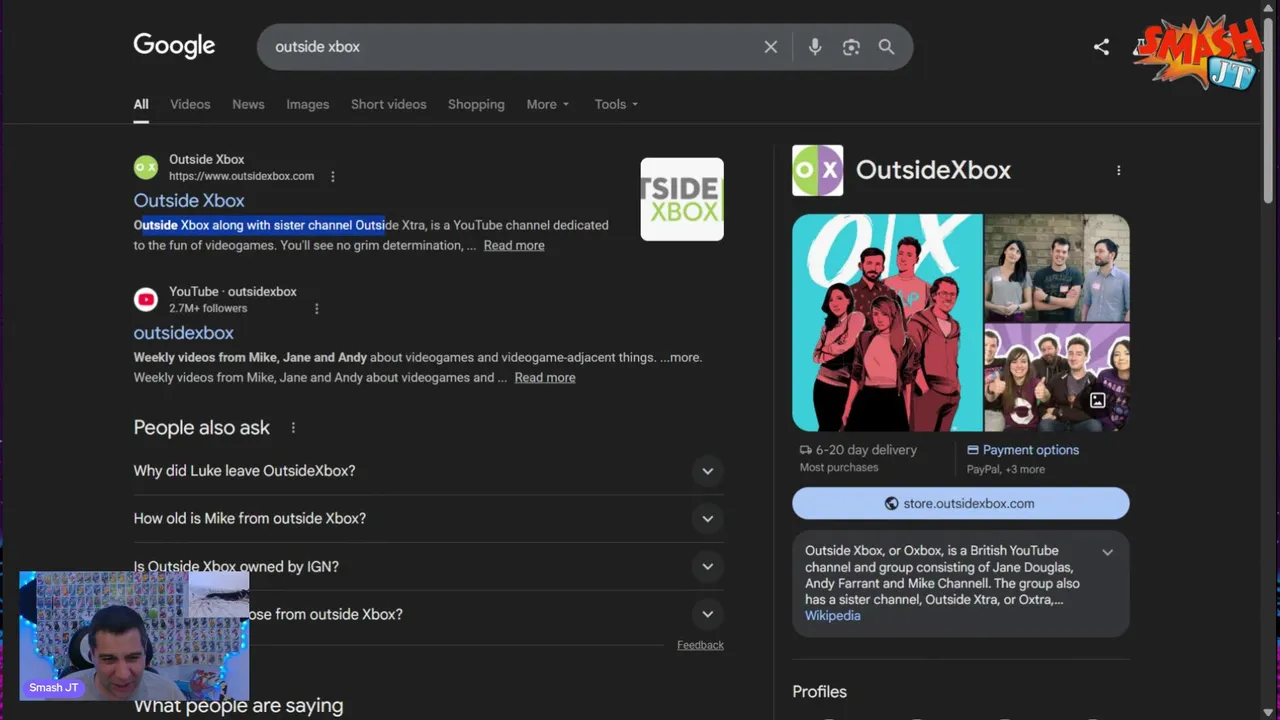Click the YouTube favicon in the results
The image size is (1280, 720).
(146, 299)
